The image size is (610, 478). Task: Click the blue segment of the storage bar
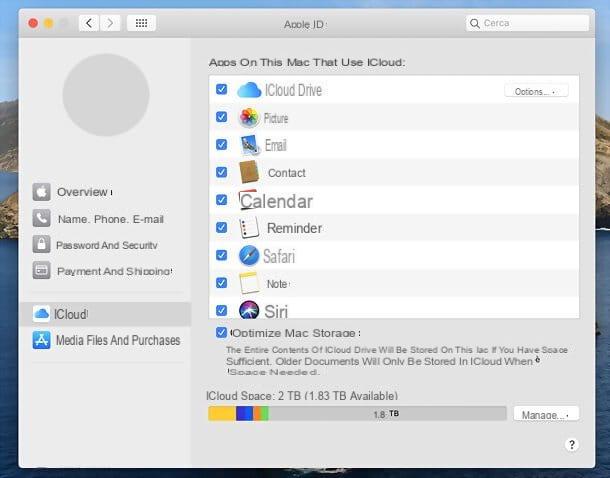coord(244,413)
